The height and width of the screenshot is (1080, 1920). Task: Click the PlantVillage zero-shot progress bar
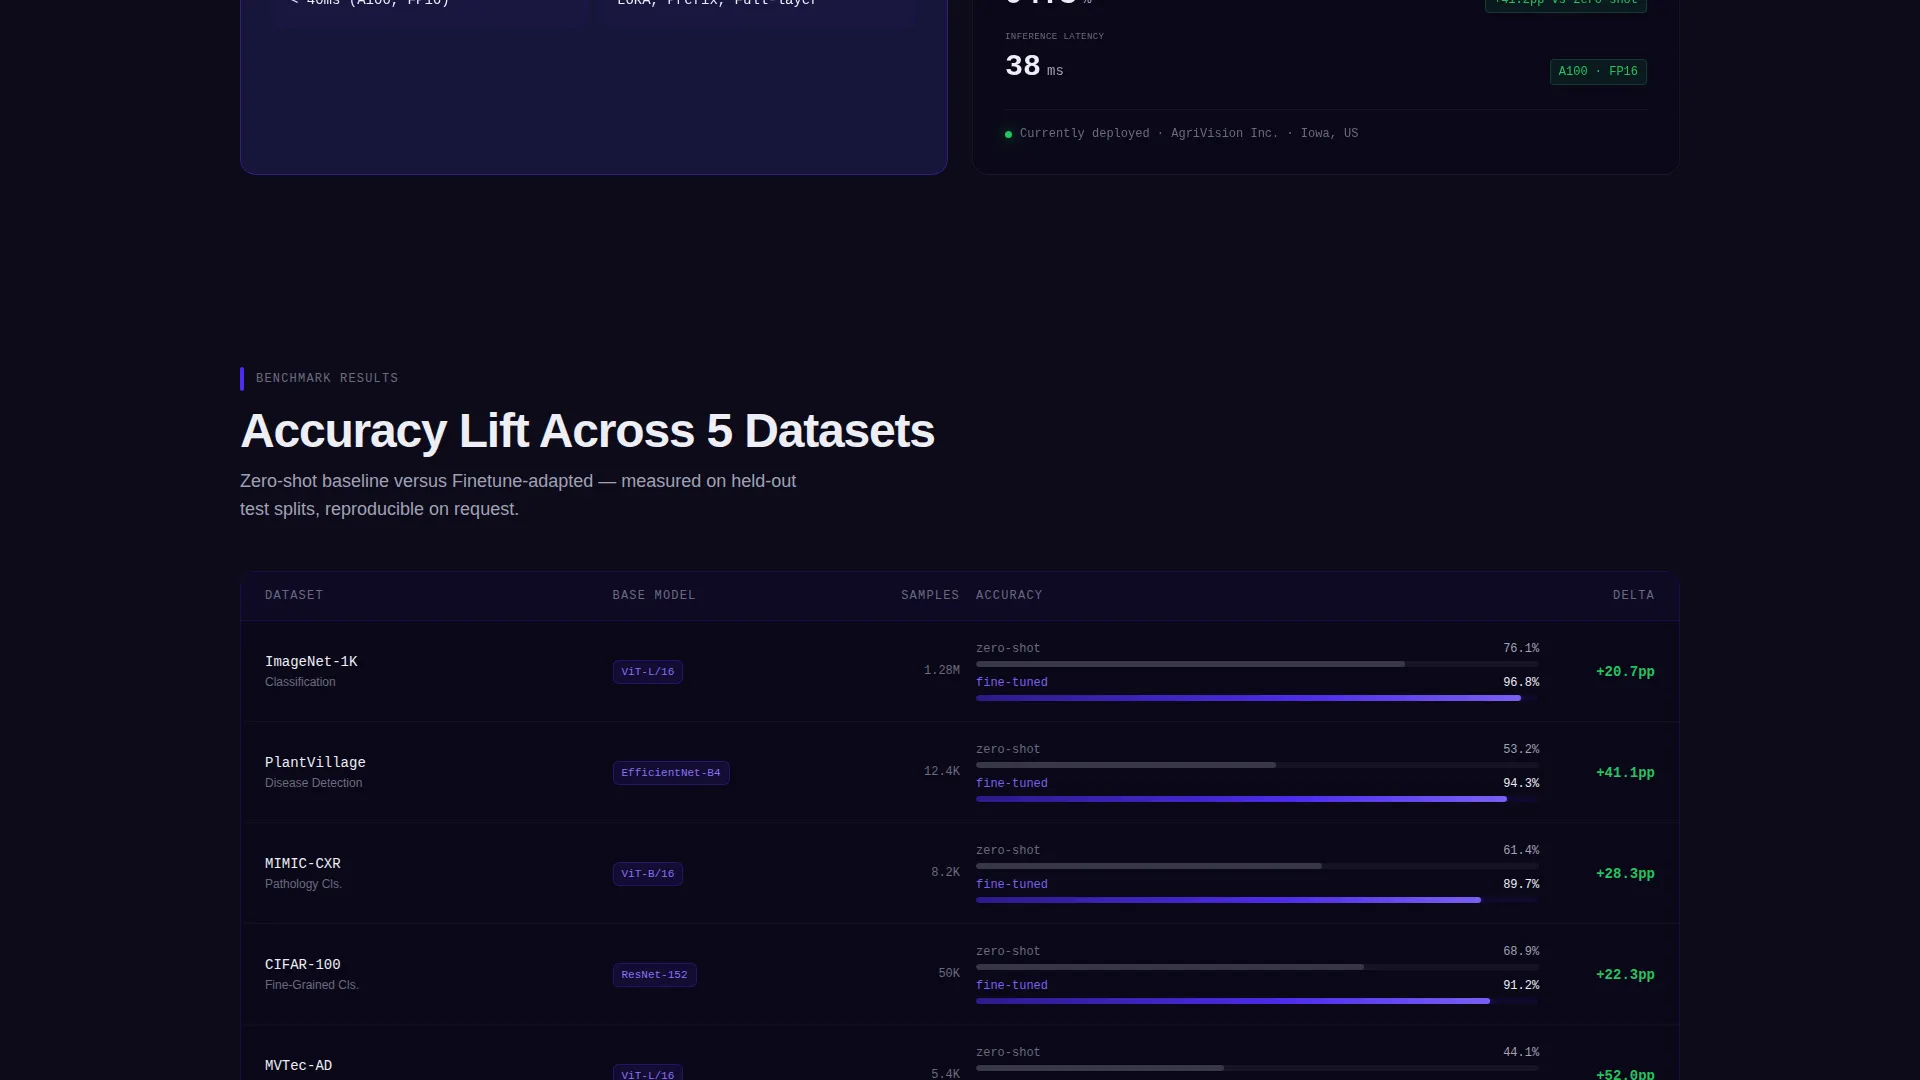[1257, 765]
